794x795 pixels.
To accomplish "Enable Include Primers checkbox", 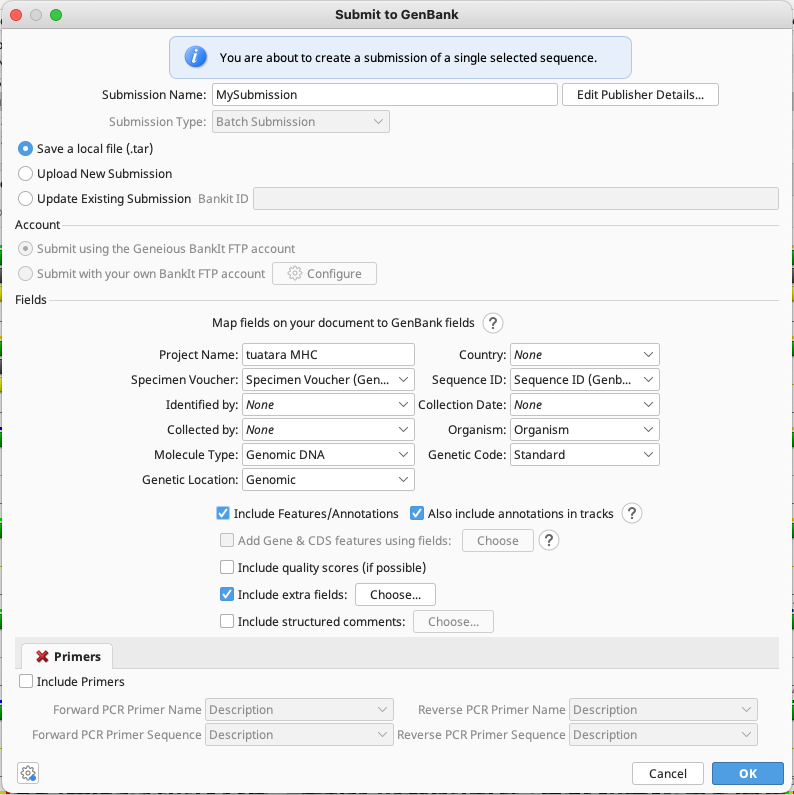I will coord(26,681).
